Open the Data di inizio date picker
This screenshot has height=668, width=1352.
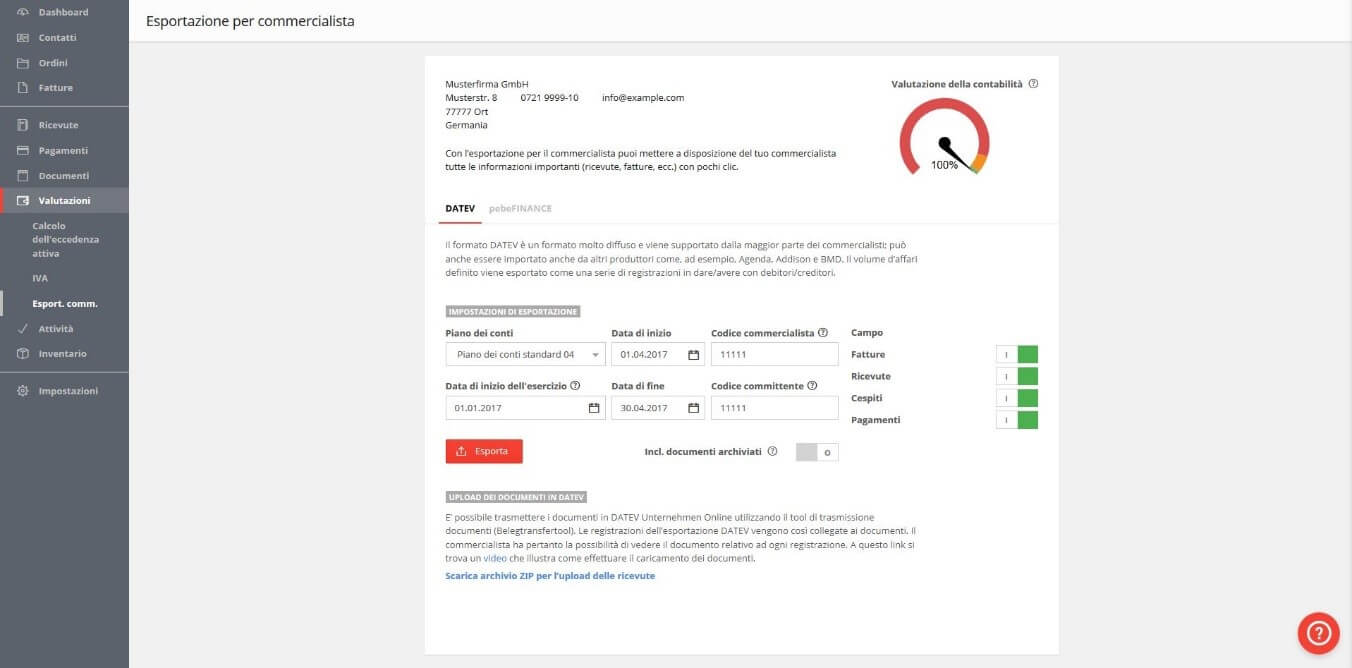click(694, 355)
